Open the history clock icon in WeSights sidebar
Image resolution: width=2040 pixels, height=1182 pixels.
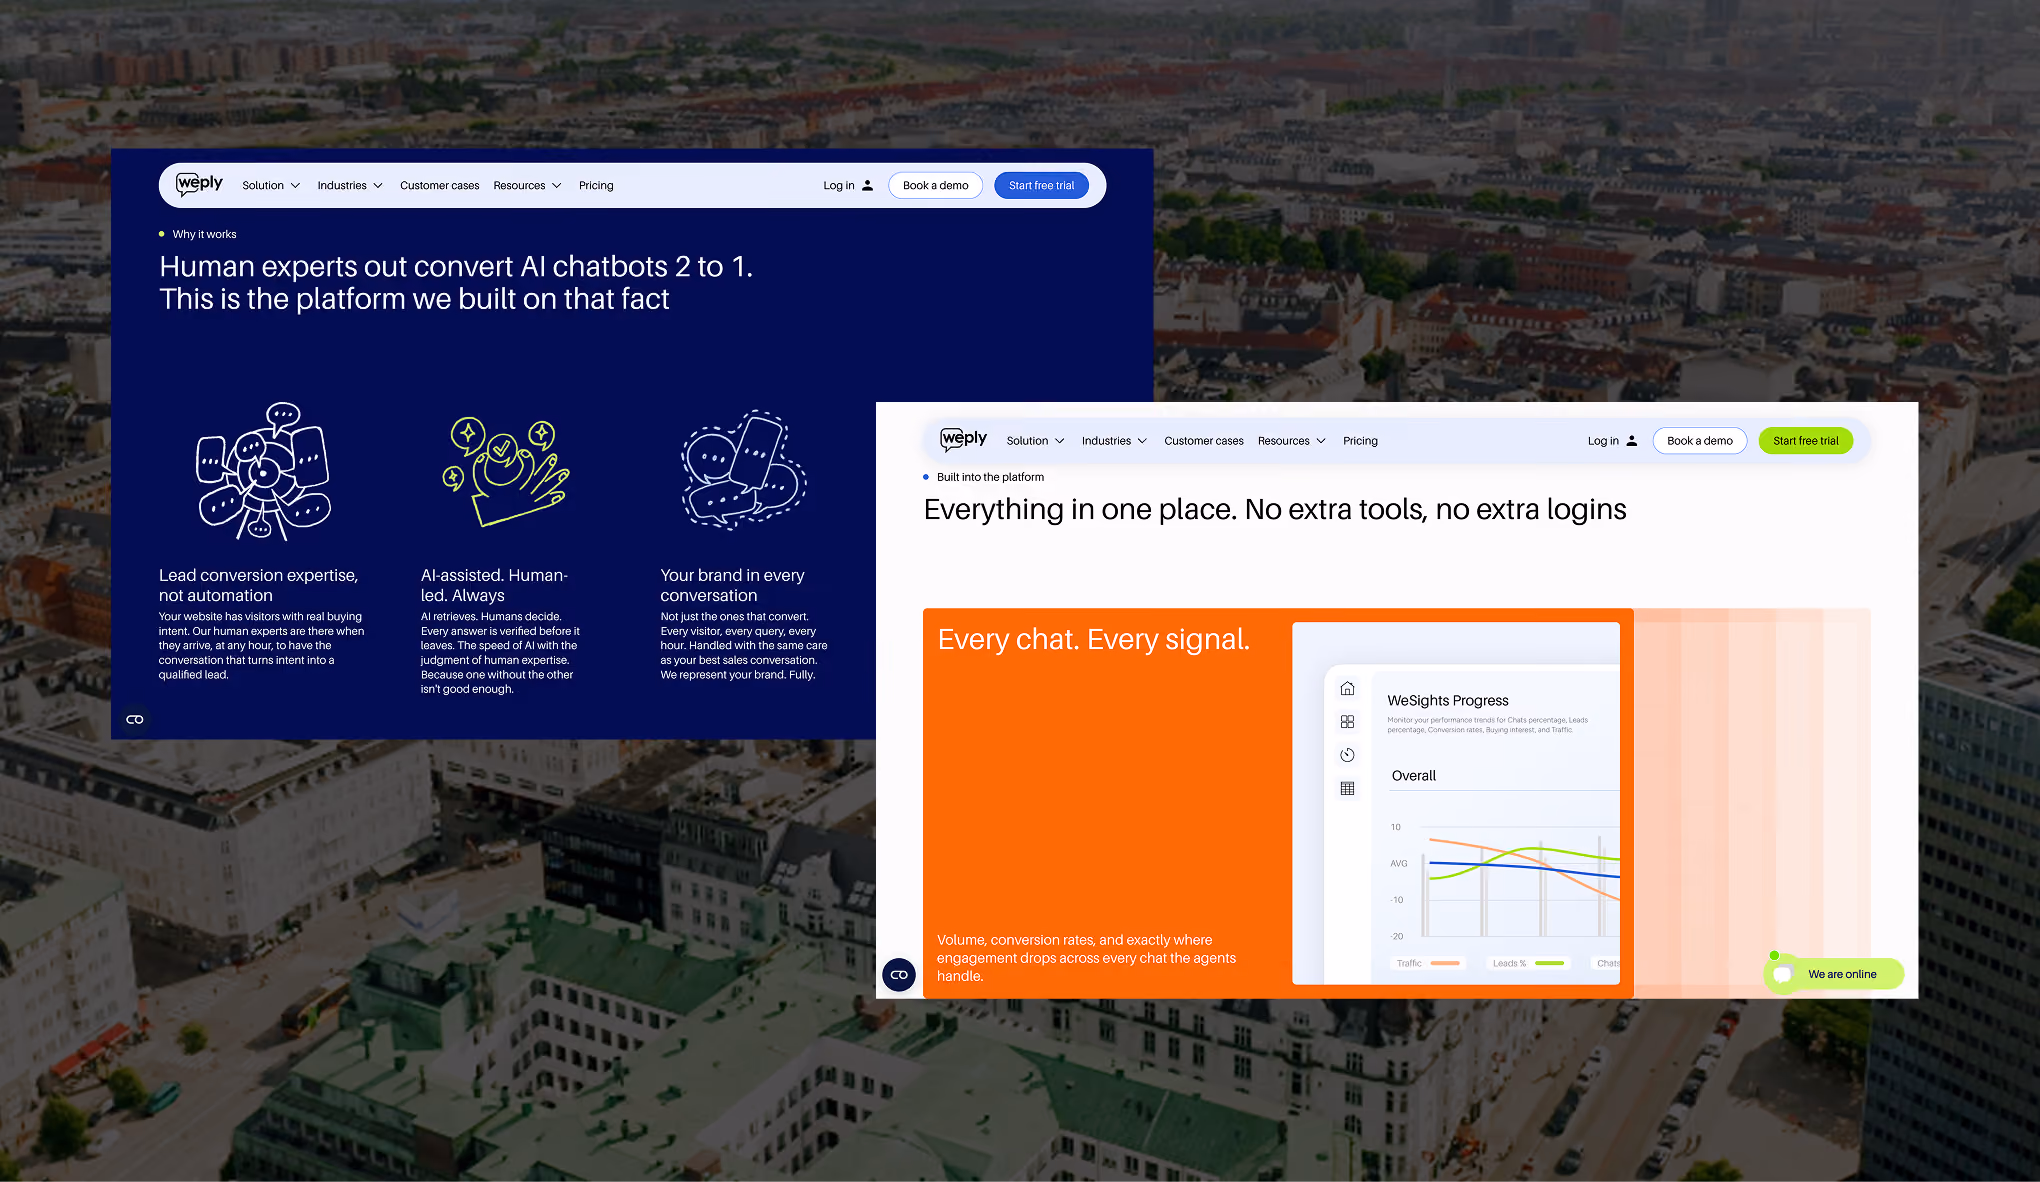[x=1348, y=755]
